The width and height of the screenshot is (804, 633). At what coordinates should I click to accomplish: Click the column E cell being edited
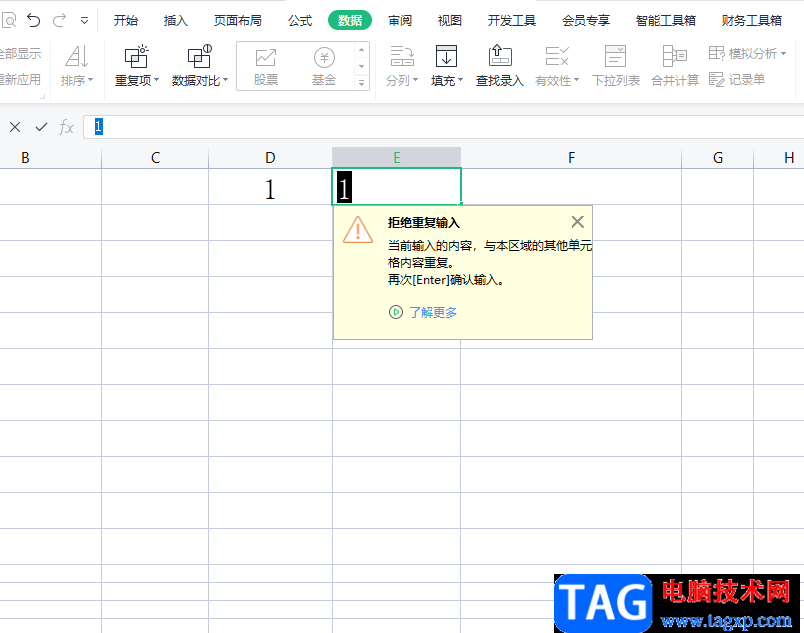point(396,187)
